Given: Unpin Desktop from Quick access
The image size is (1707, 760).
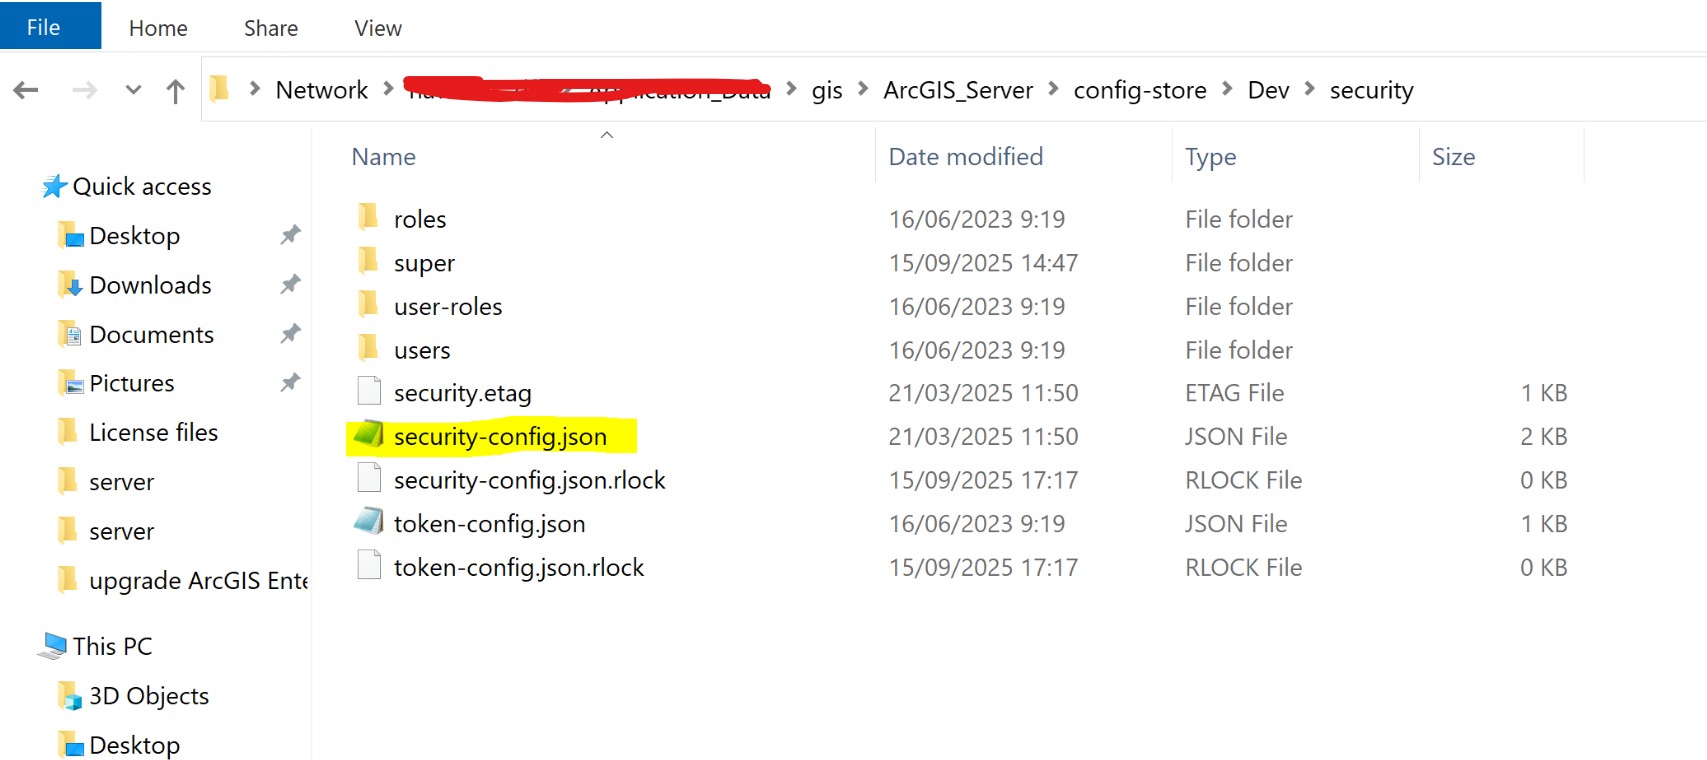Looking at the screenshot, I should 289,234.
